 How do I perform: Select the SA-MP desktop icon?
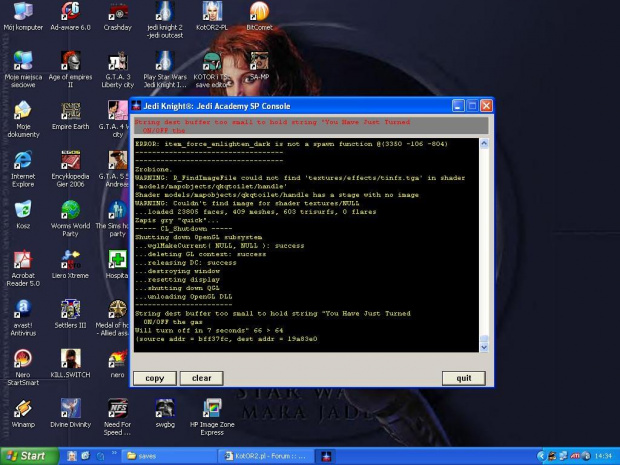tap(259, 66)
